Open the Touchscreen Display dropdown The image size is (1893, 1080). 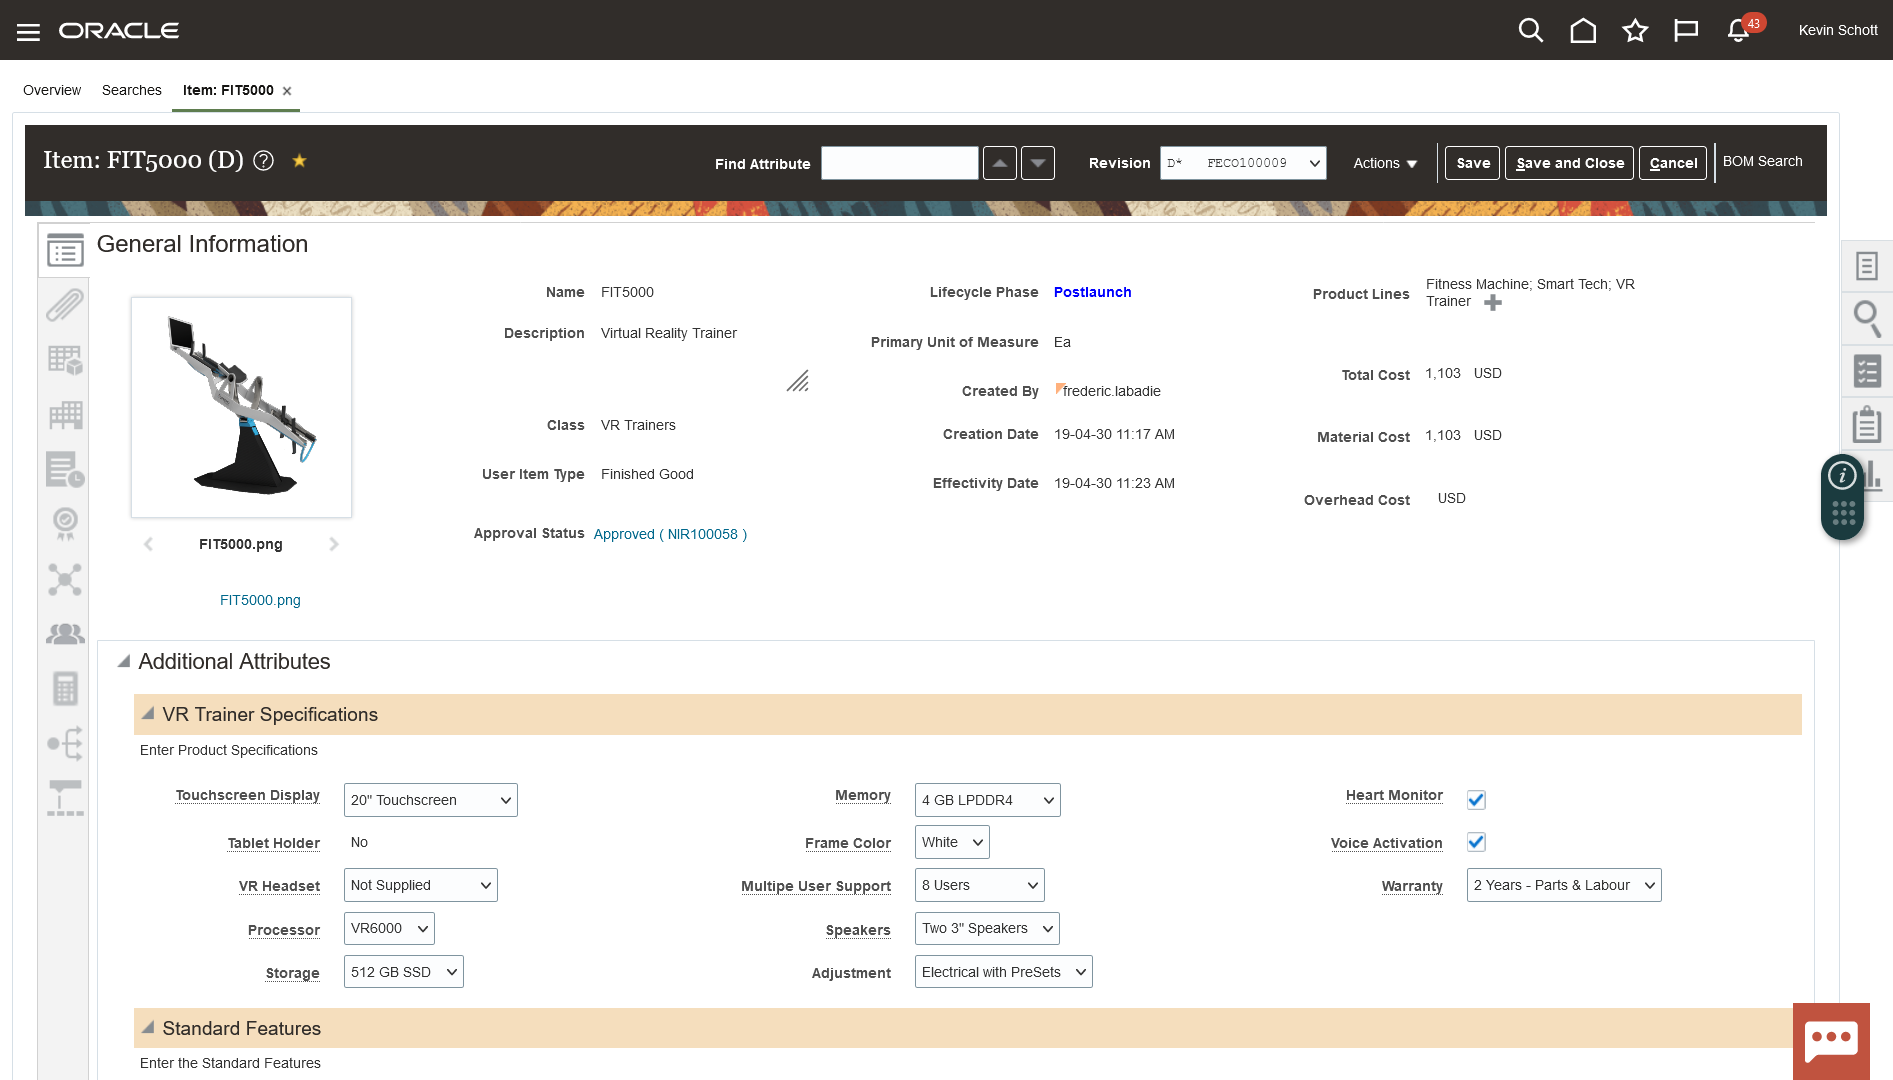point(430,800)
